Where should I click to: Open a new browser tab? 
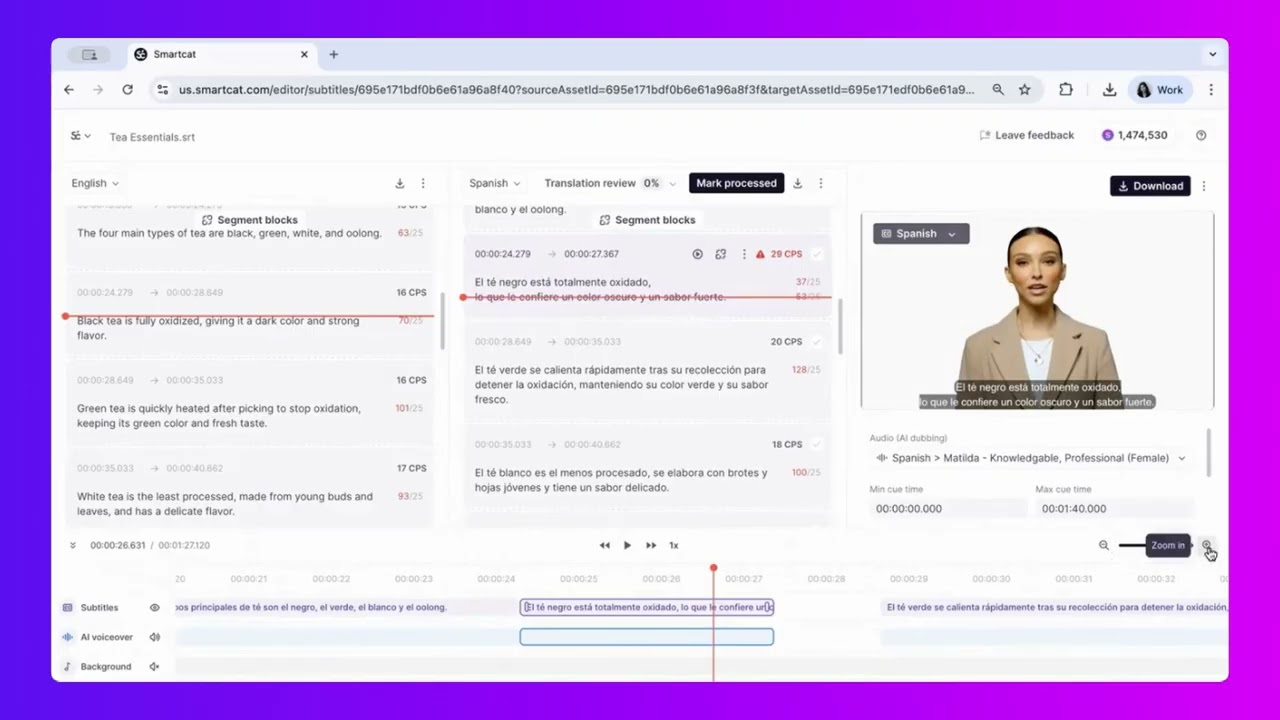[x=334, y=54]
